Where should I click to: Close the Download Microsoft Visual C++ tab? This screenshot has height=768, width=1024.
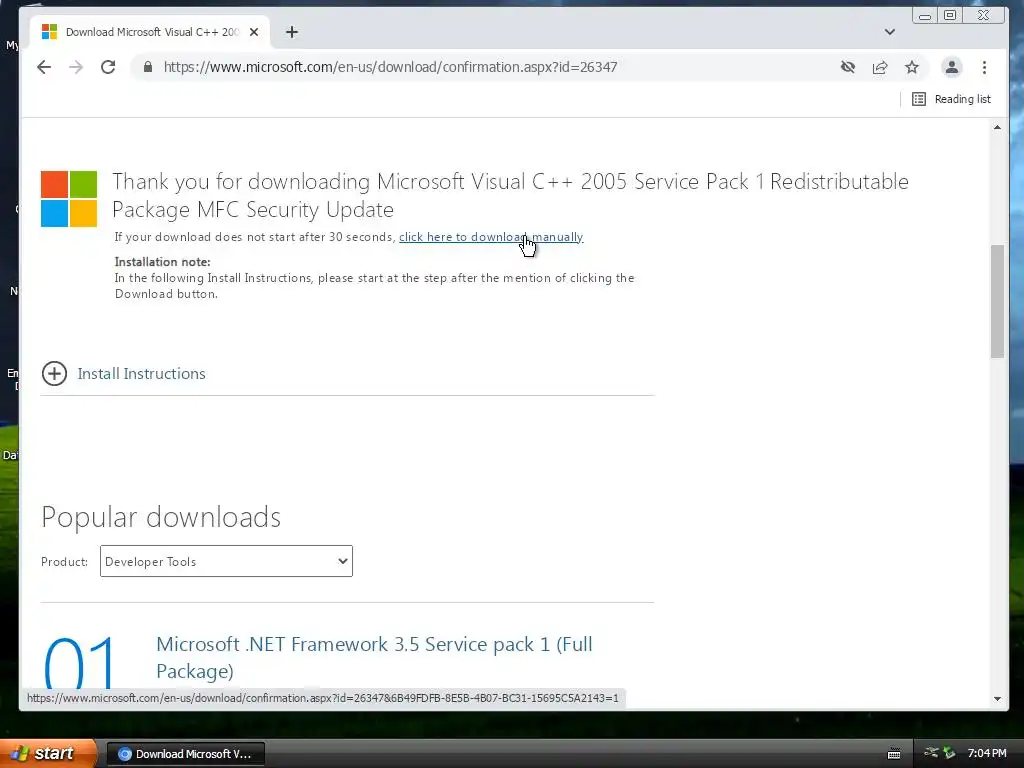tap(254, 32)
